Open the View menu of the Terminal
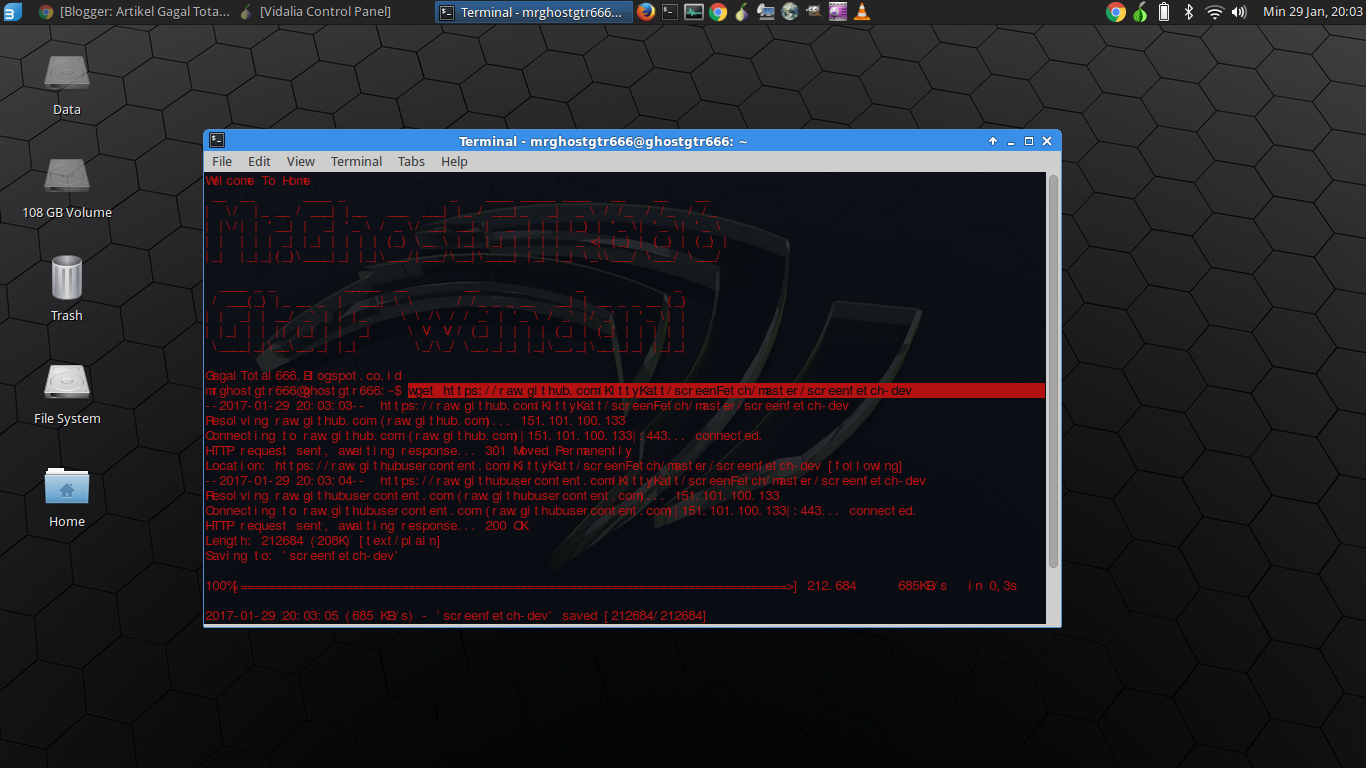Viewport: 1366px width, 768px height. 300,161
